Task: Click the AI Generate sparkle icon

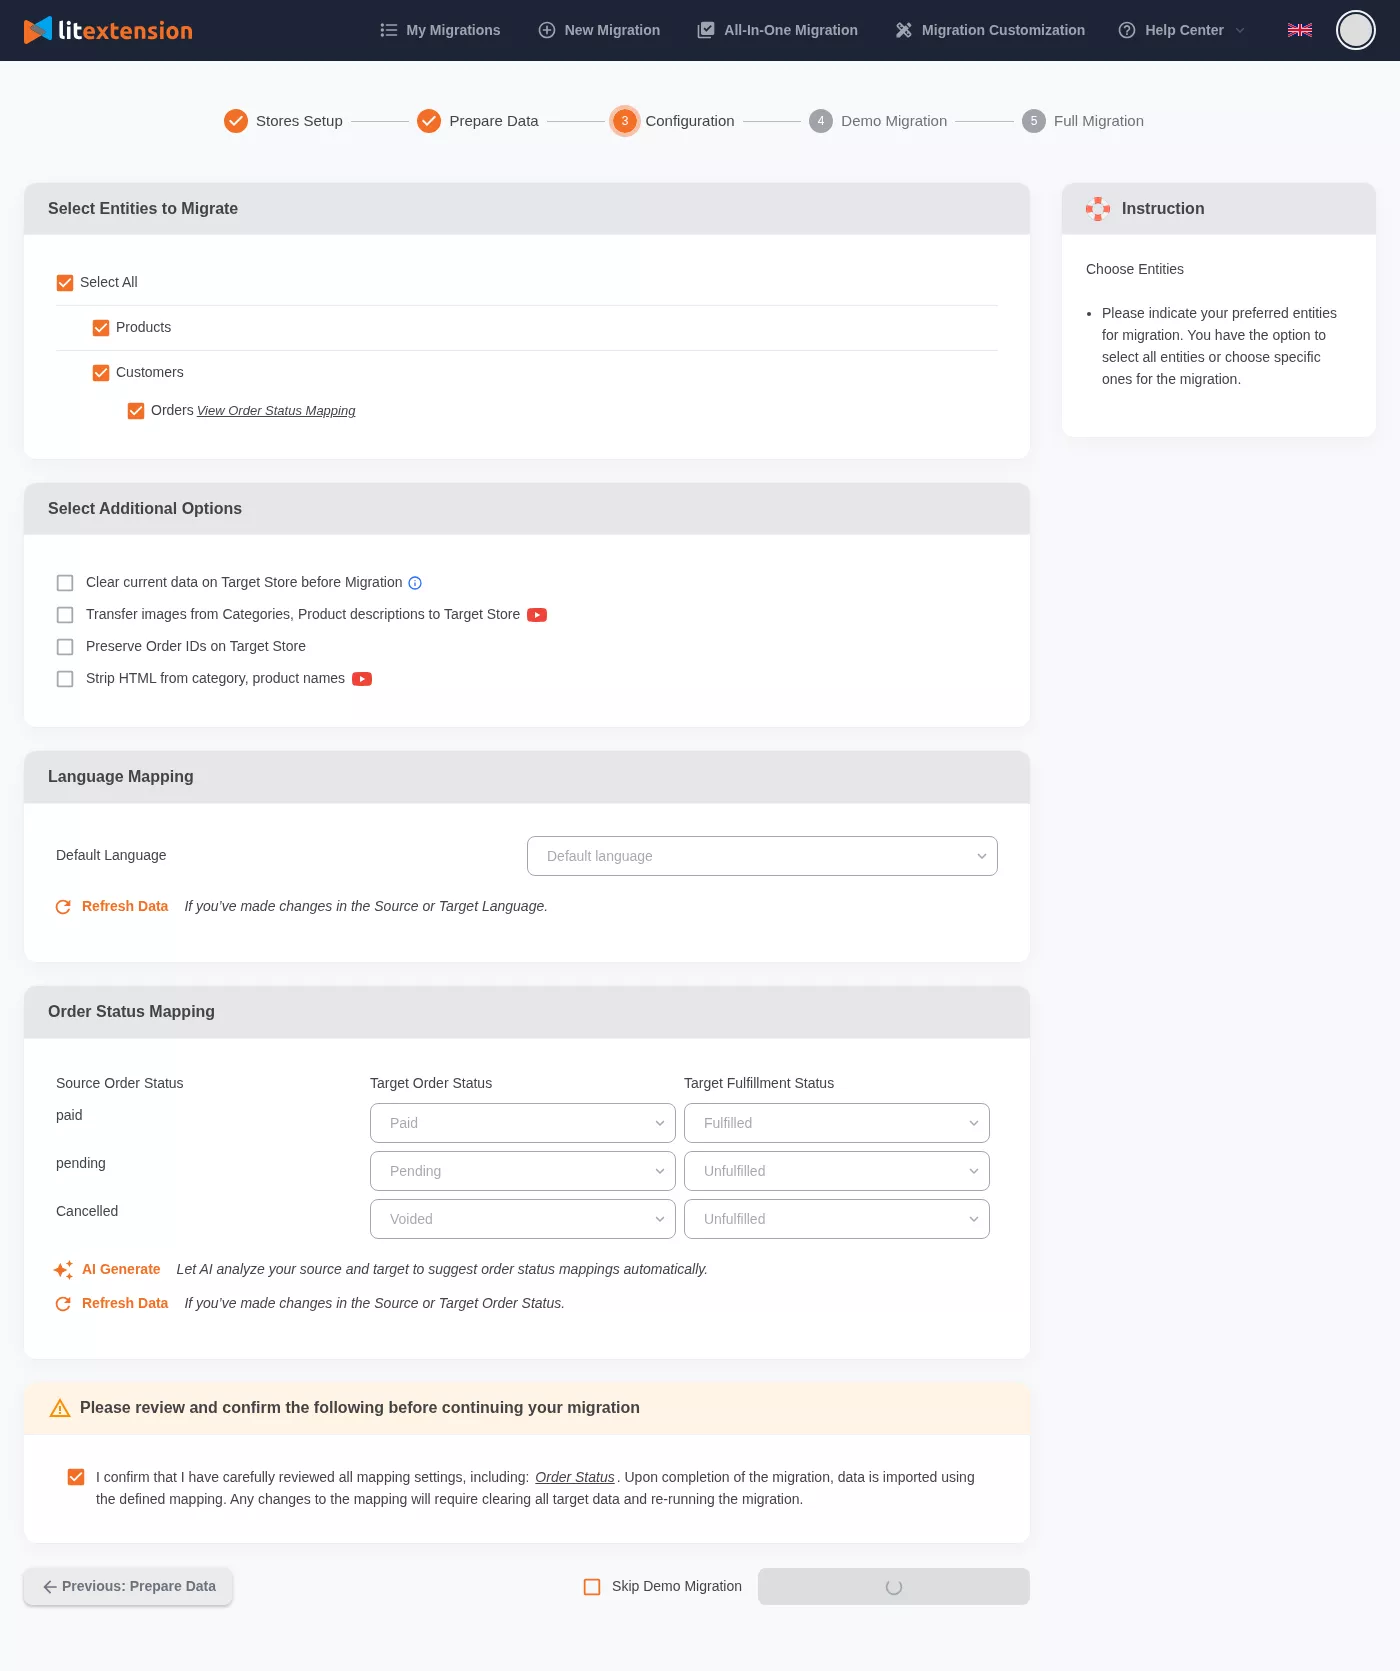Action: click(63, 1270)
